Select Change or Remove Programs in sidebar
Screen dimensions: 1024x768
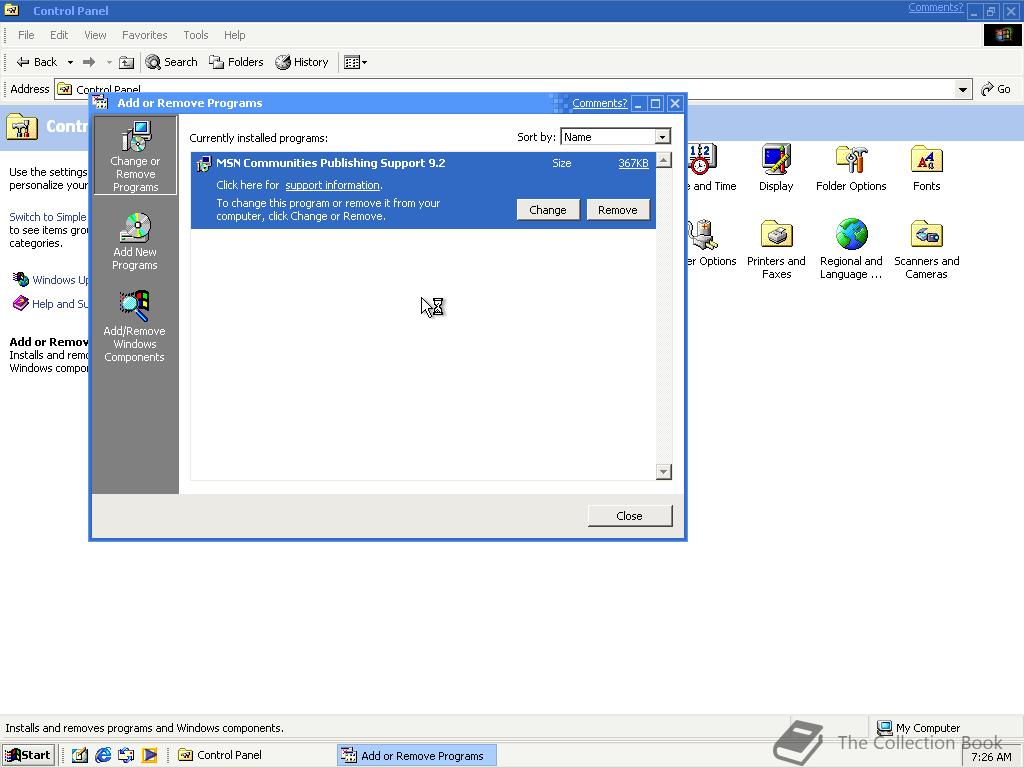click(134, 155)
